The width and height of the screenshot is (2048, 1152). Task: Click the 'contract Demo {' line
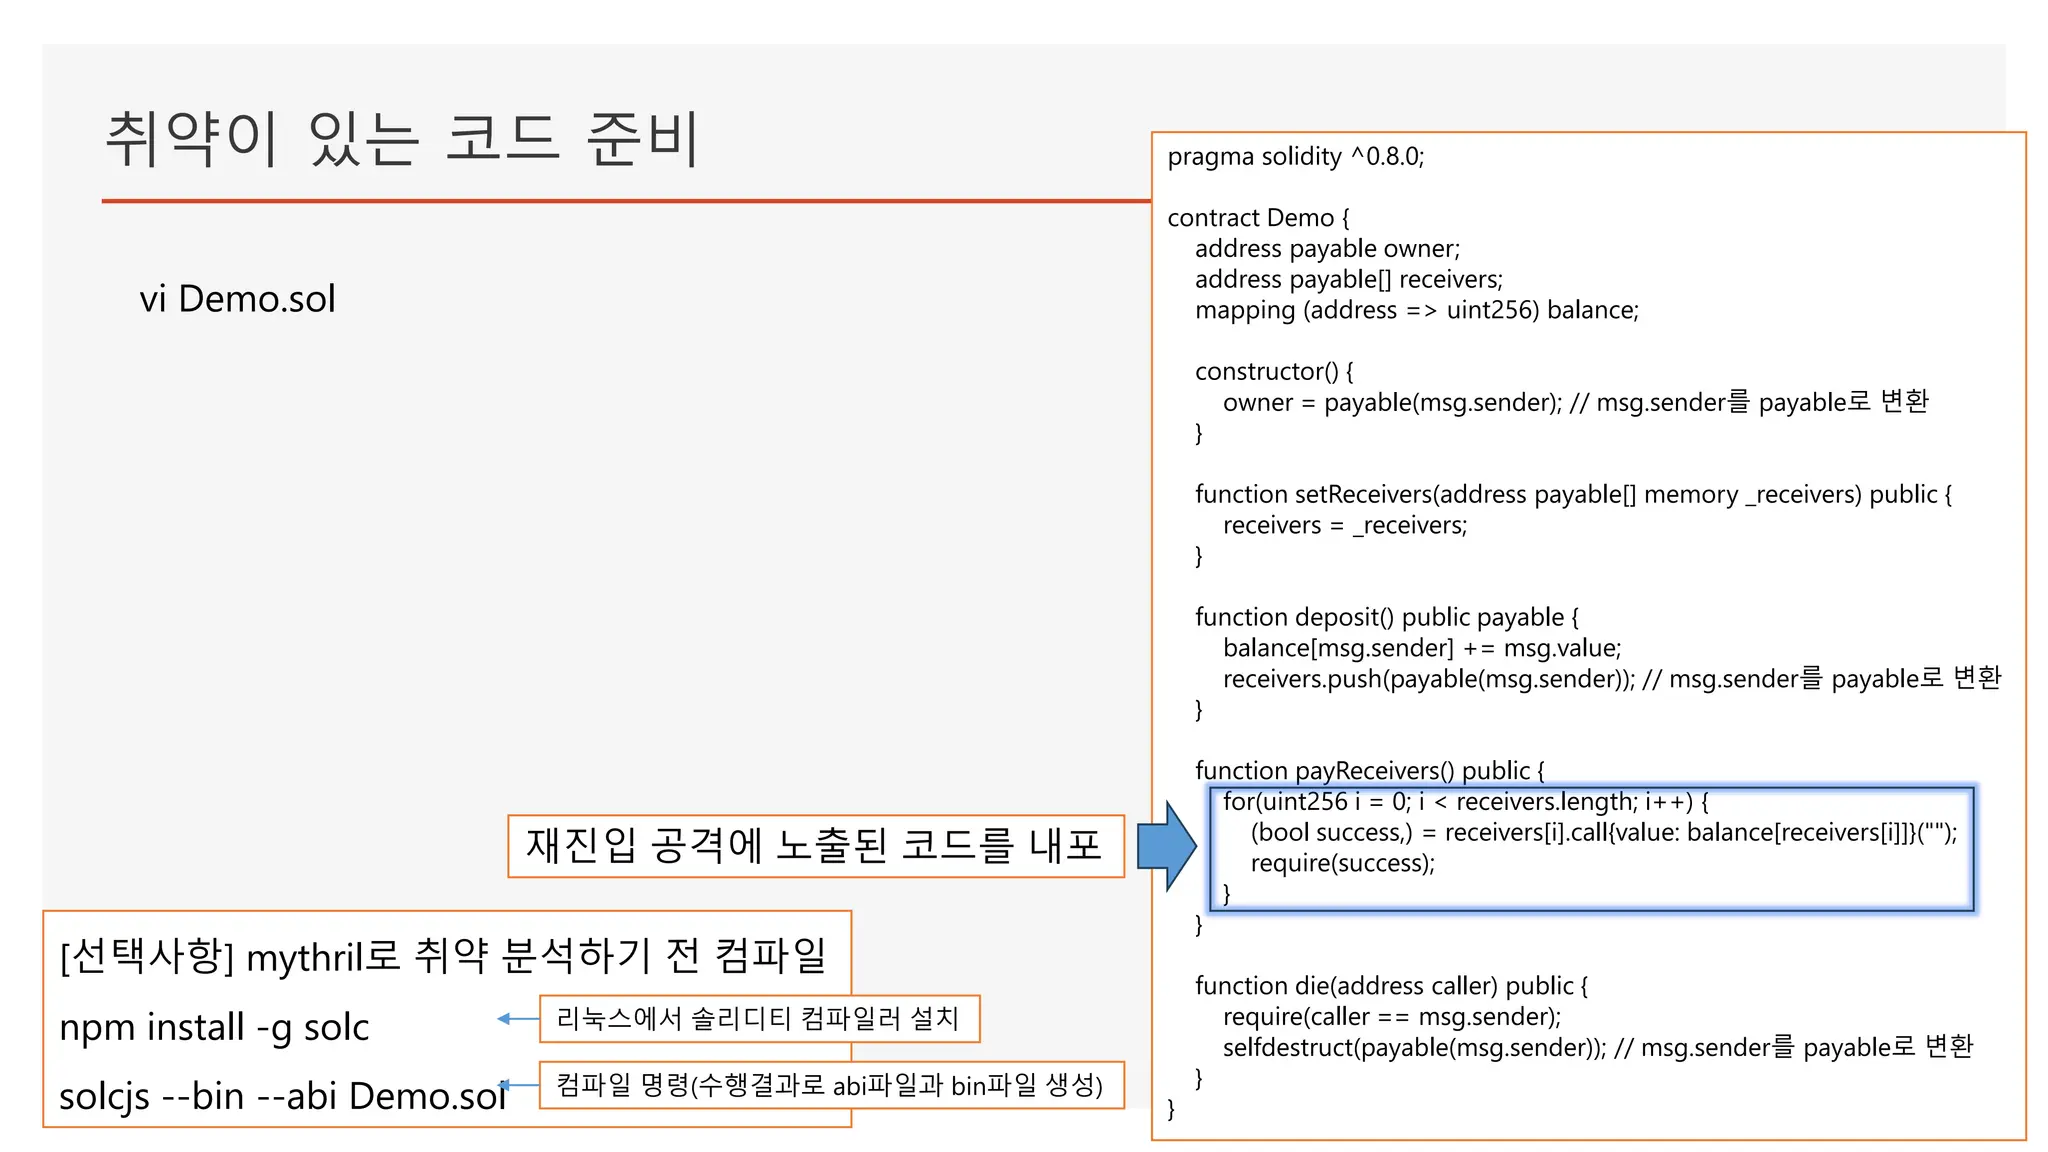tap(1258, 218)
